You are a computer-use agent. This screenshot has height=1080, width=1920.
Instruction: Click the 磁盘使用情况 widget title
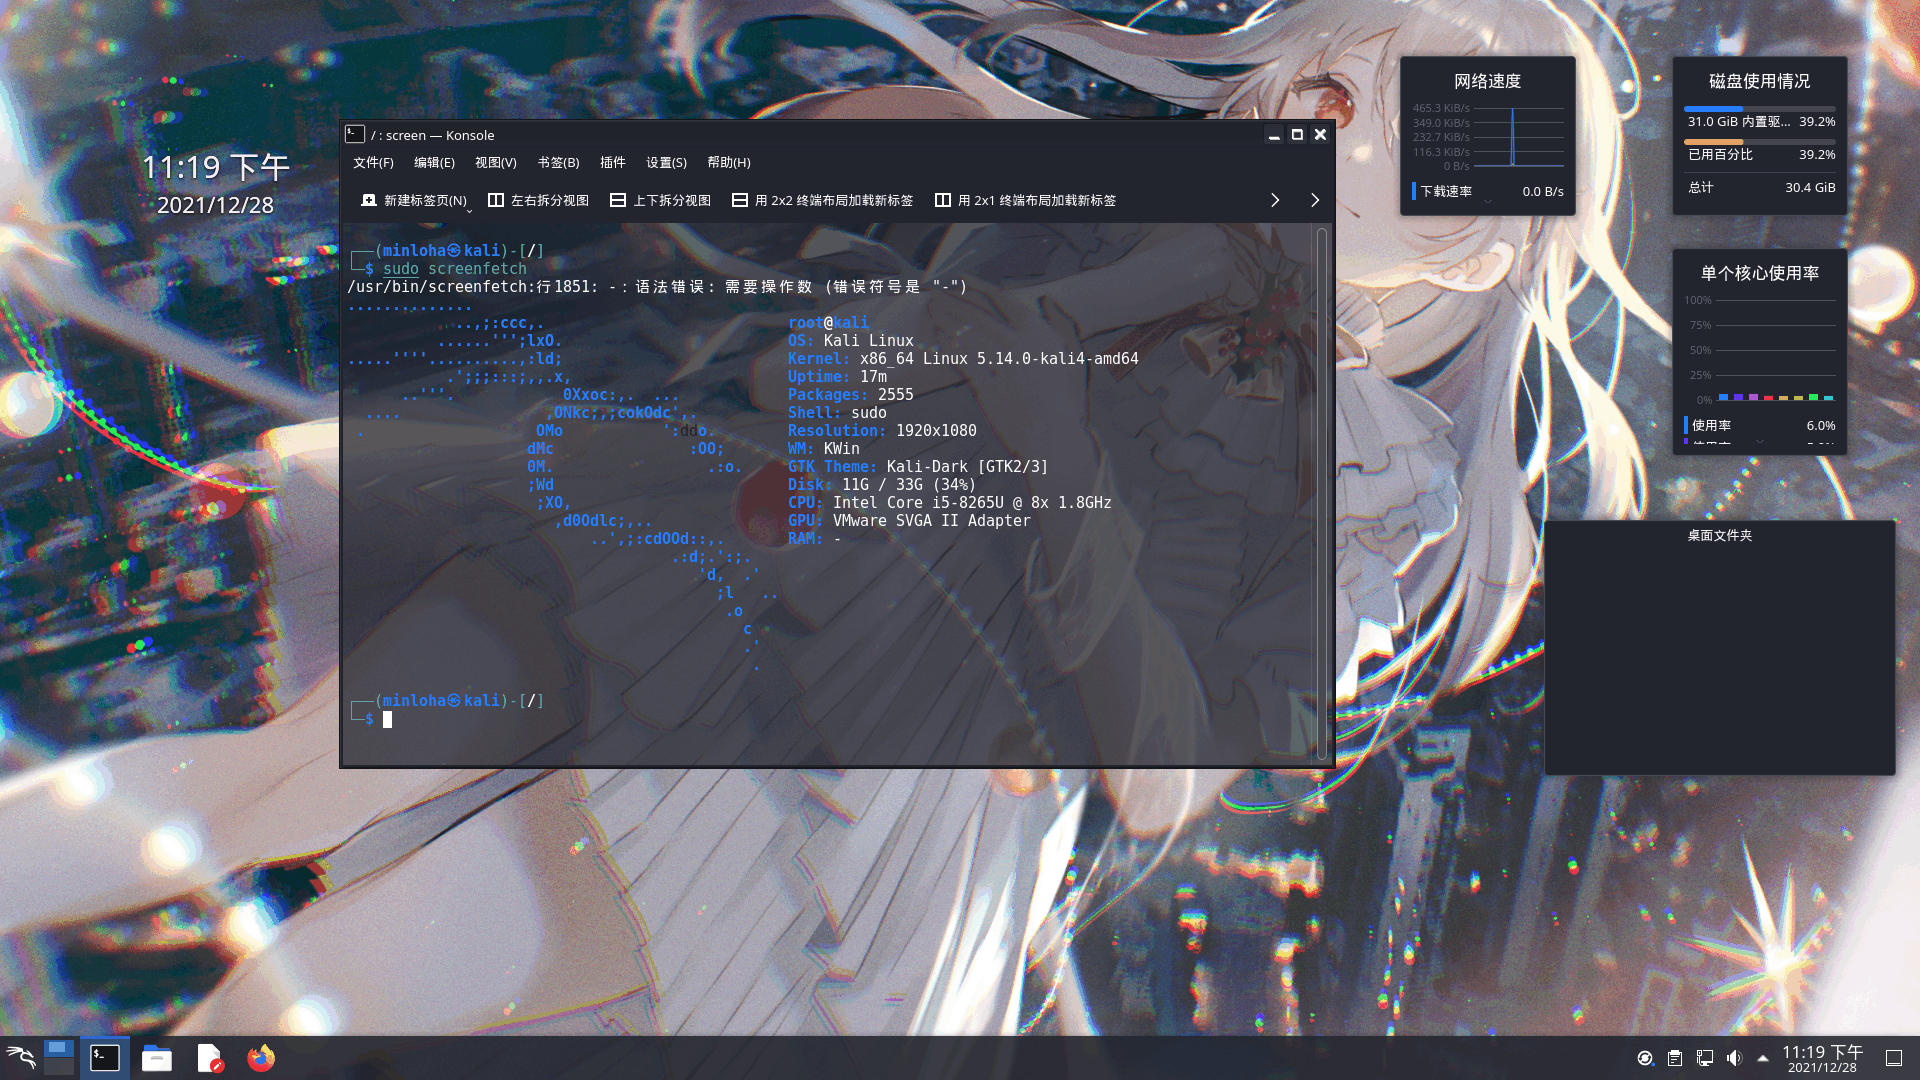[1759, 81]
